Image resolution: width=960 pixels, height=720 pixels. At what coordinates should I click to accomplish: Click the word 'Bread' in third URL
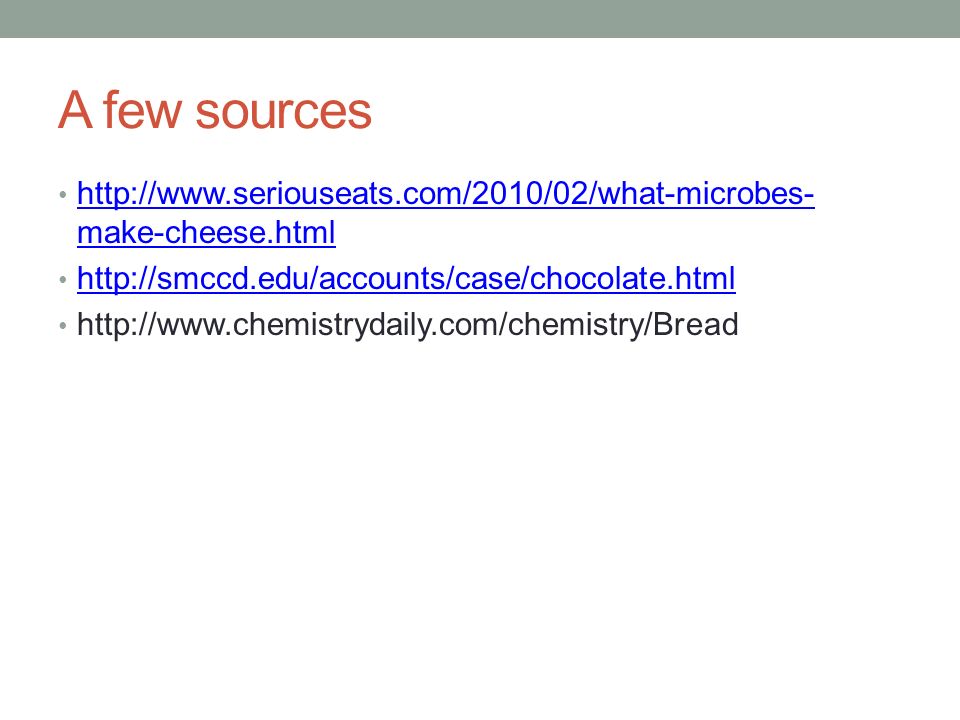pos(696,324)
